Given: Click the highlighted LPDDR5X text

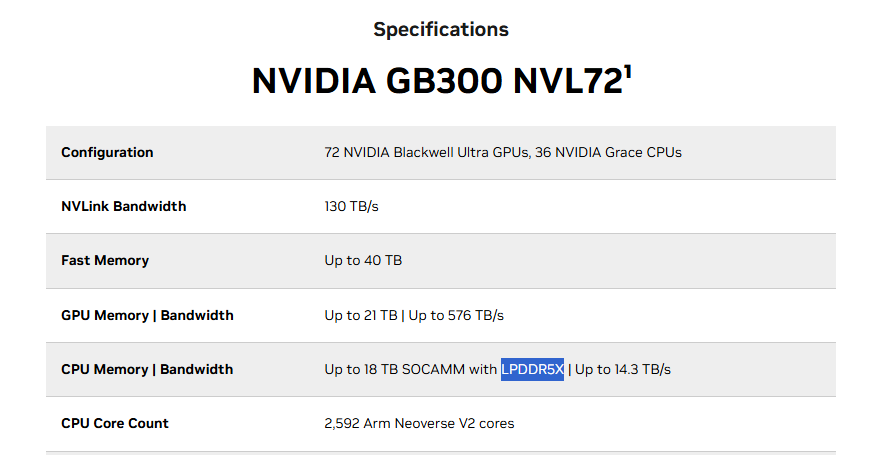Looking at the screenshot, I should pyautogui.click(x=533, y=370).
